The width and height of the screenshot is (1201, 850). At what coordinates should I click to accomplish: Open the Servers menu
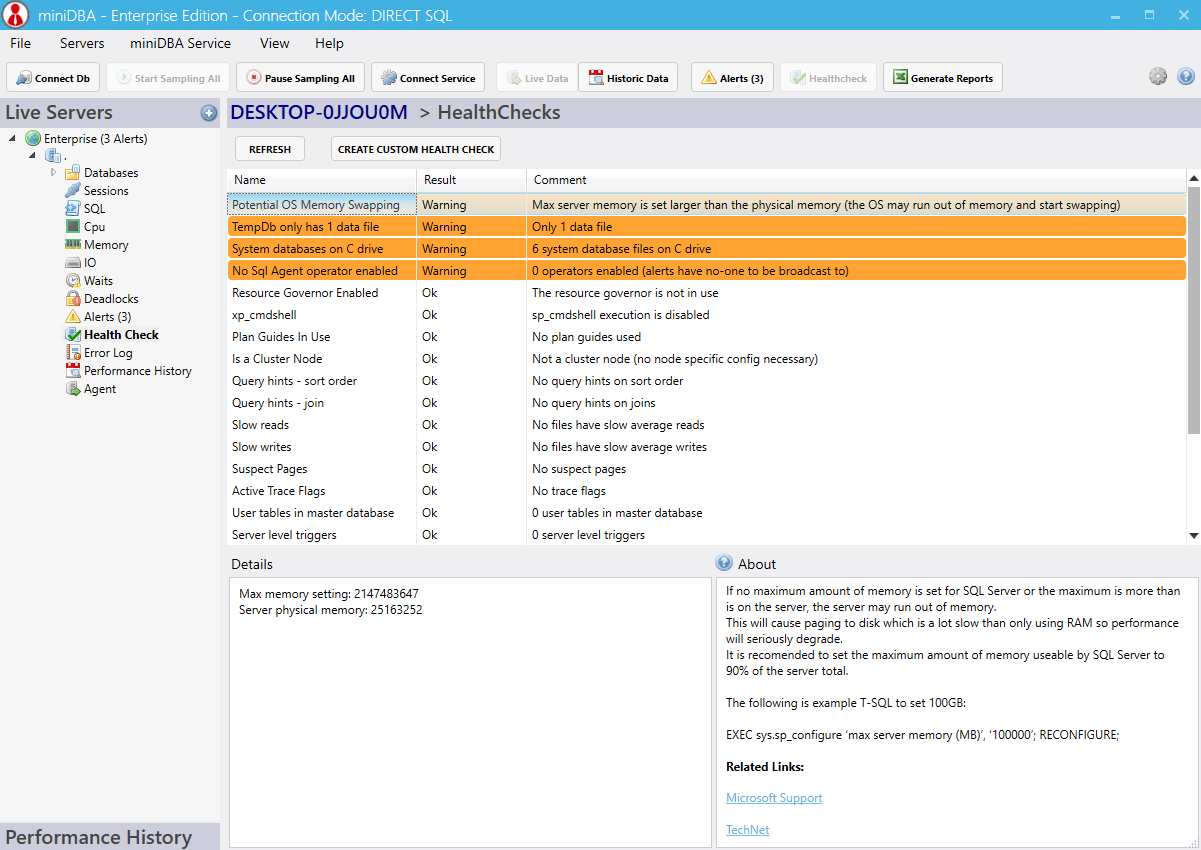point(82,43)
